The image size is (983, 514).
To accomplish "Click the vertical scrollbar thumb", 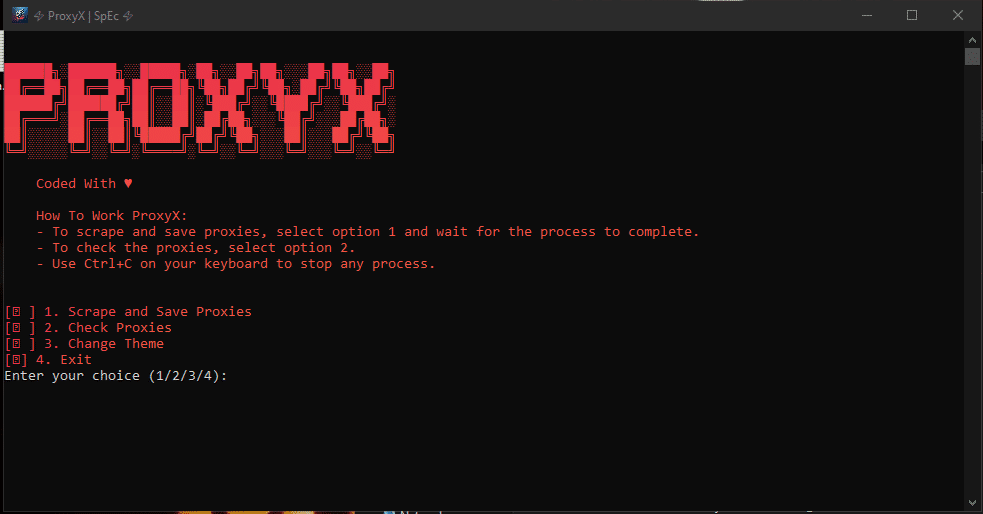I will [972, 56].
